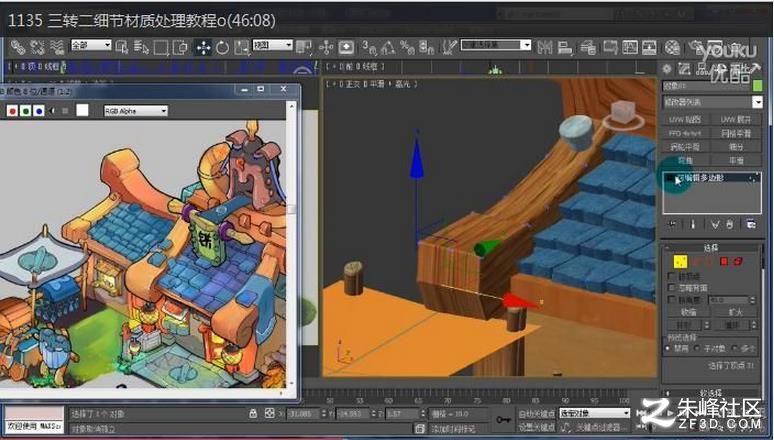Click the Remove Modifier icon
This screenshot has height=440, width=774.
tap(730, 224)
